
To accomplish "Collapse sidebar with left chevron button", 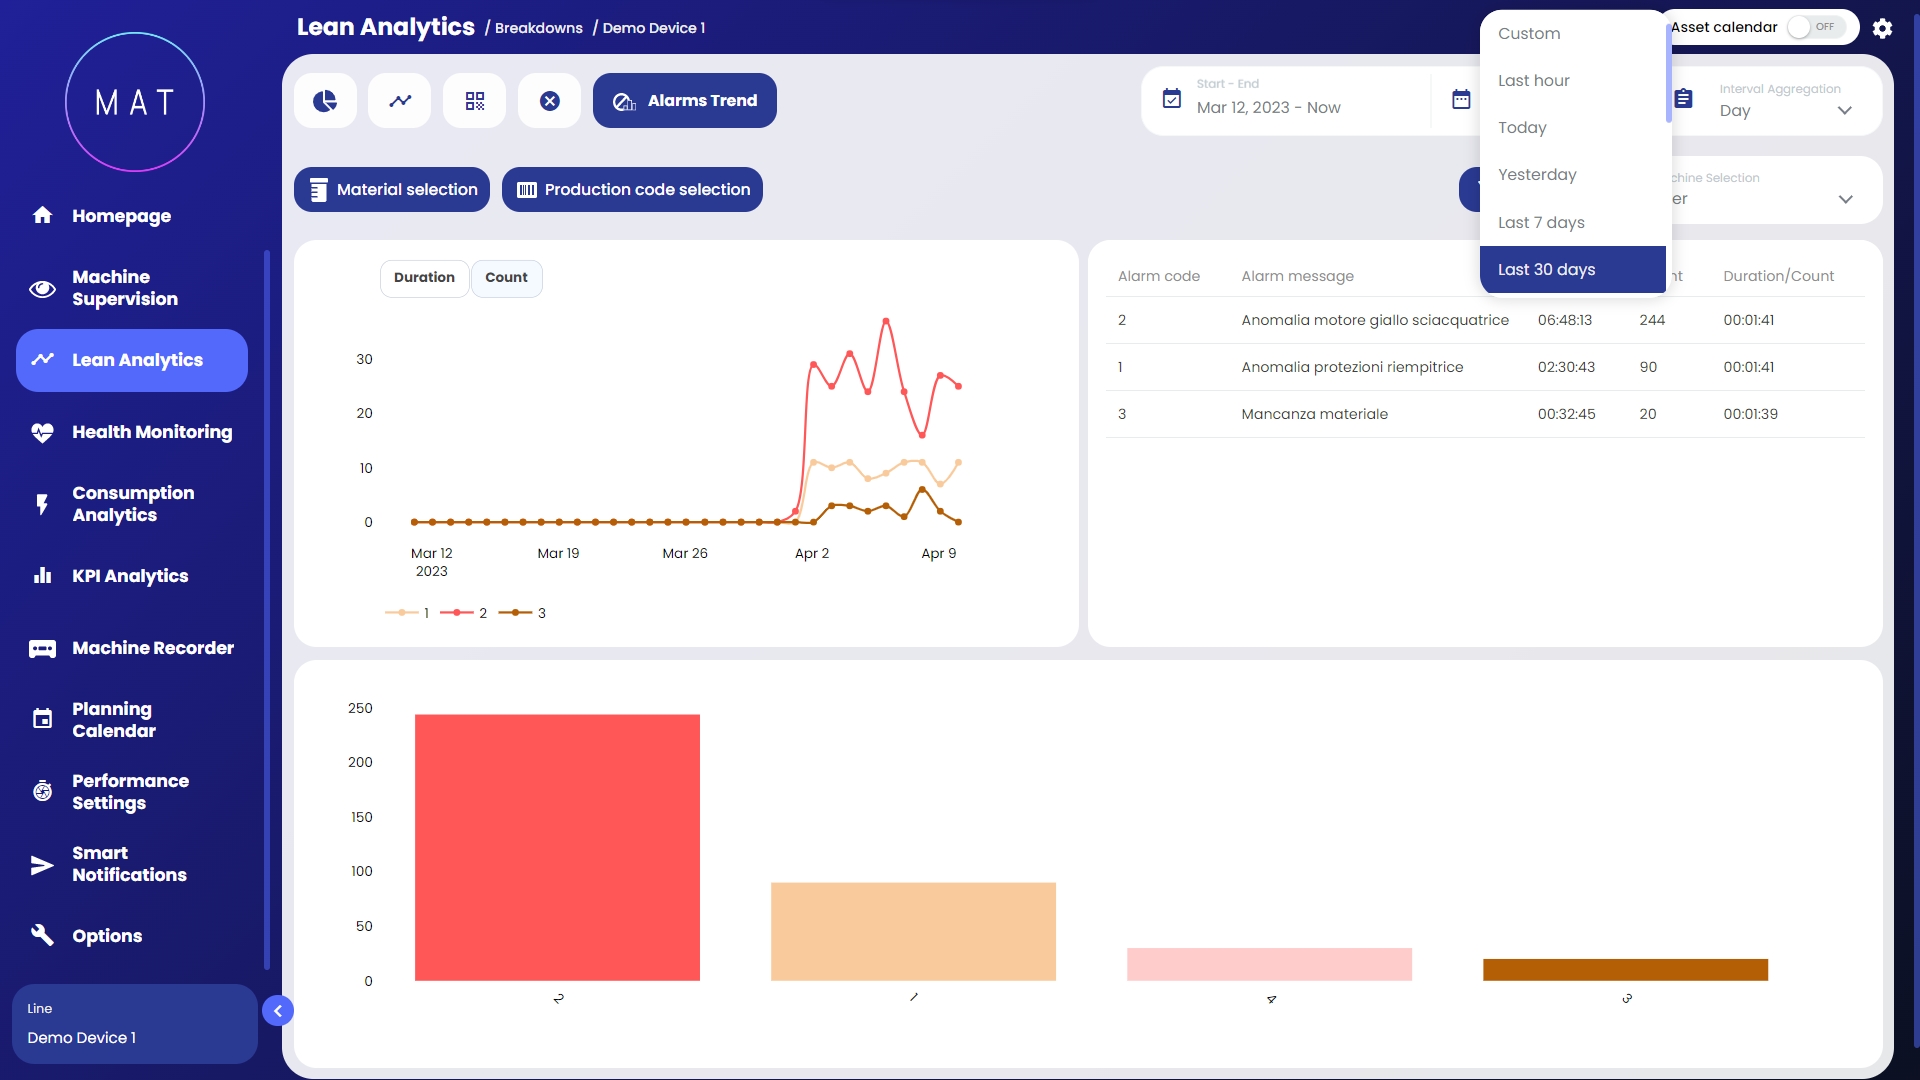I will pyautogui.click(x=278, y=1011).
